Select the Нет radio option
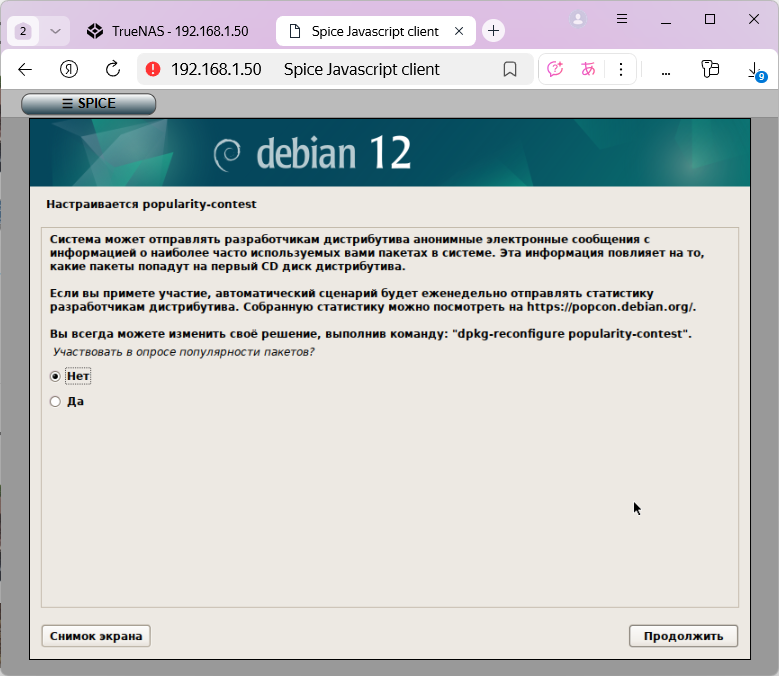Image resolution: width=779 pixels, height=676 pixels. (x=55, y=376)
